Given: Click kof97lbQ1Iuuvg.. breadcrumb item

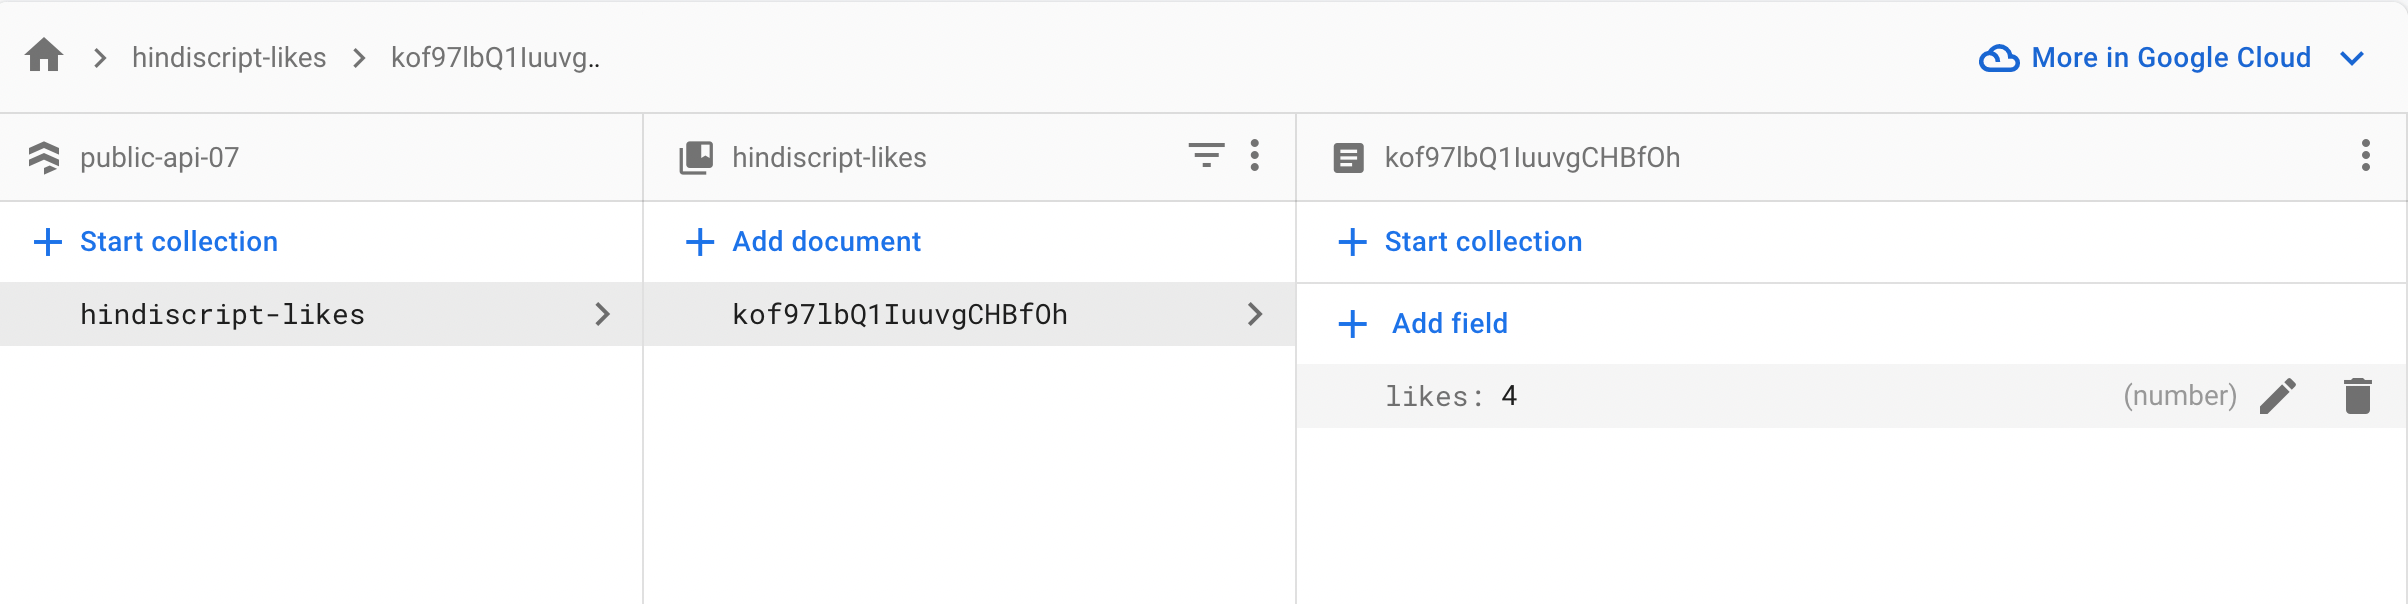Looking at the screenshot, I should [x=495, y=58].
